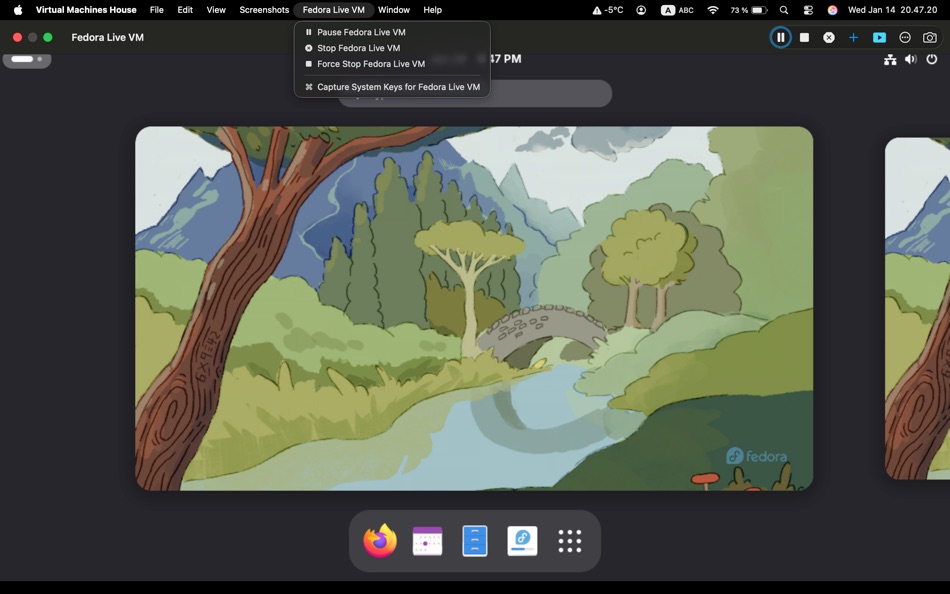Click the GNOME power icon
950x594 pixels.
932,59
